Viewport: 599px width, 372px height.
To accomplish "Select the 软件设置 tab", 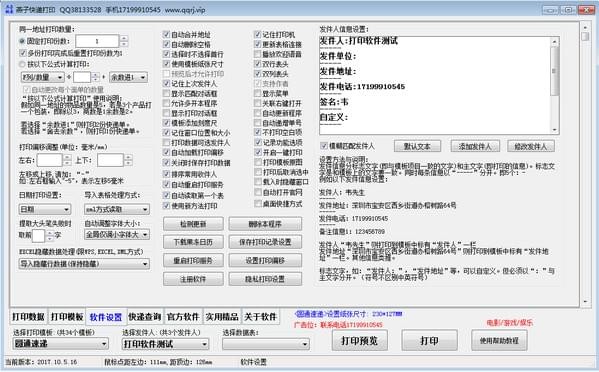I will coord(106,317).
